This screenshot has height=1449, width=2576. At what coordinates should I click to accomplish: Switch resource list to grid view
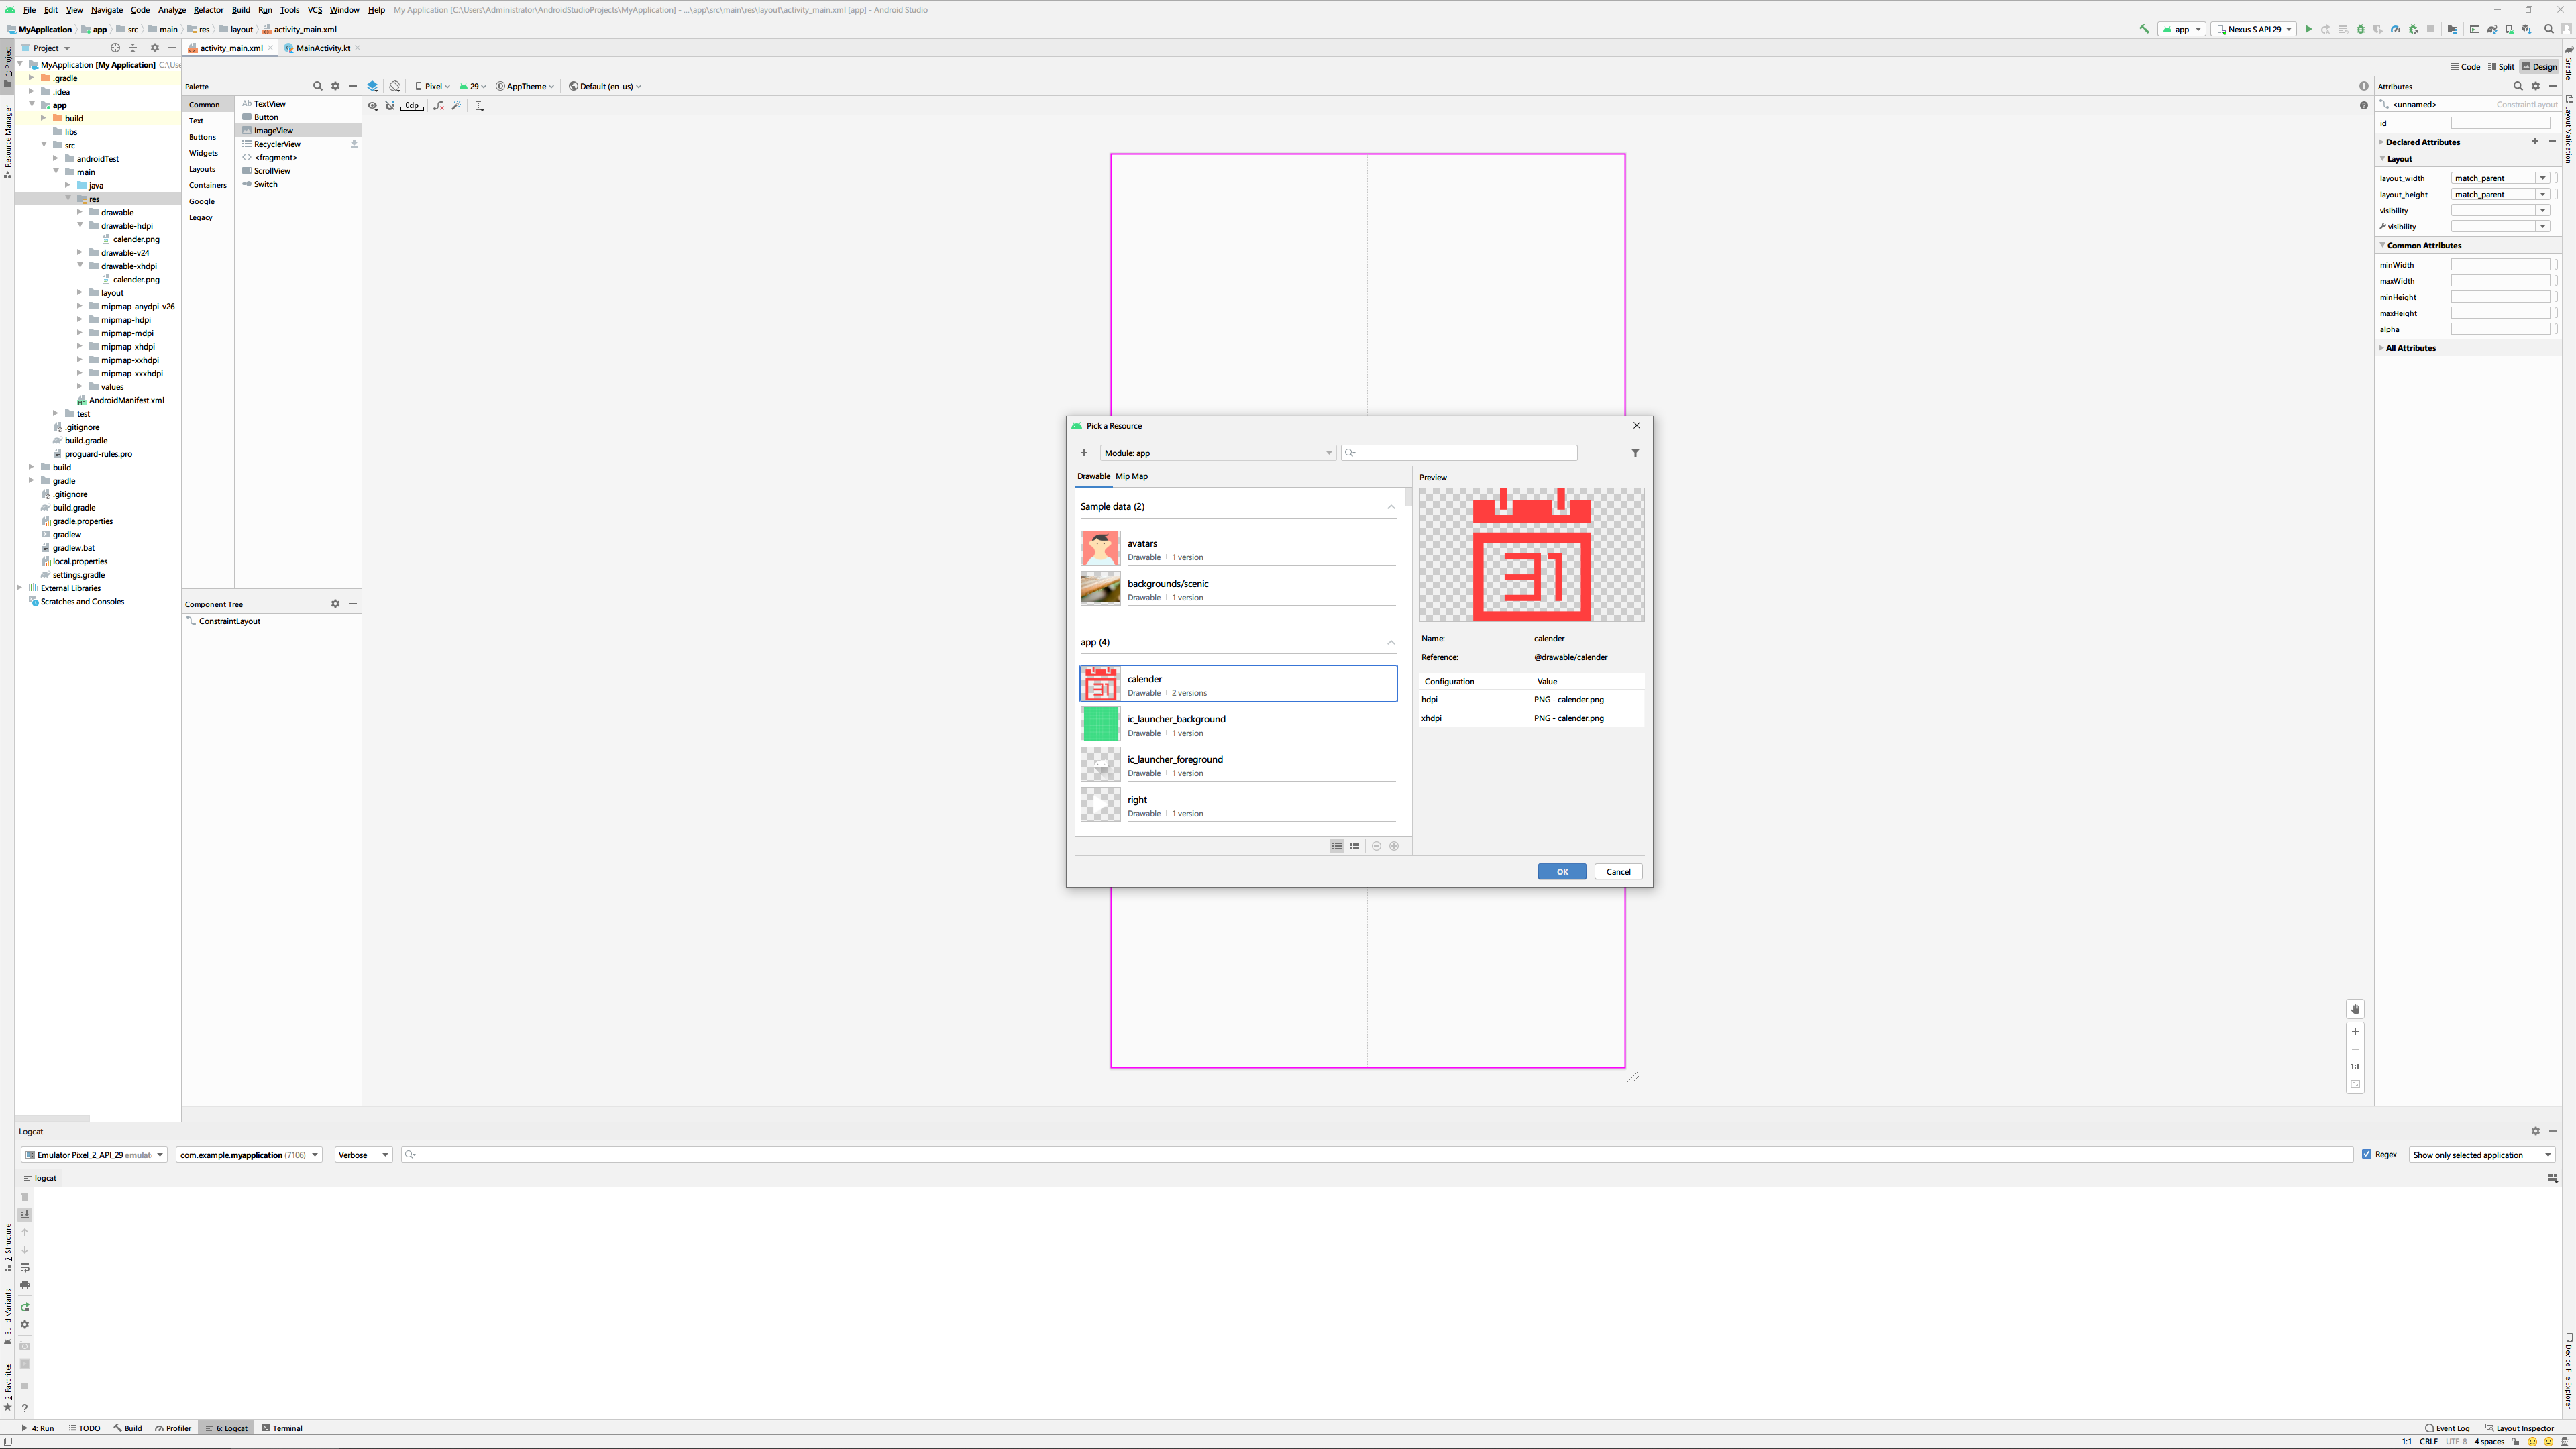coord(1354,846)
